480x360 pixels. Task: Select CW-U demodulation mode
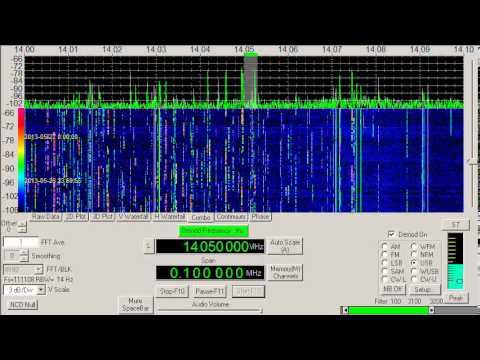[414, 279]
